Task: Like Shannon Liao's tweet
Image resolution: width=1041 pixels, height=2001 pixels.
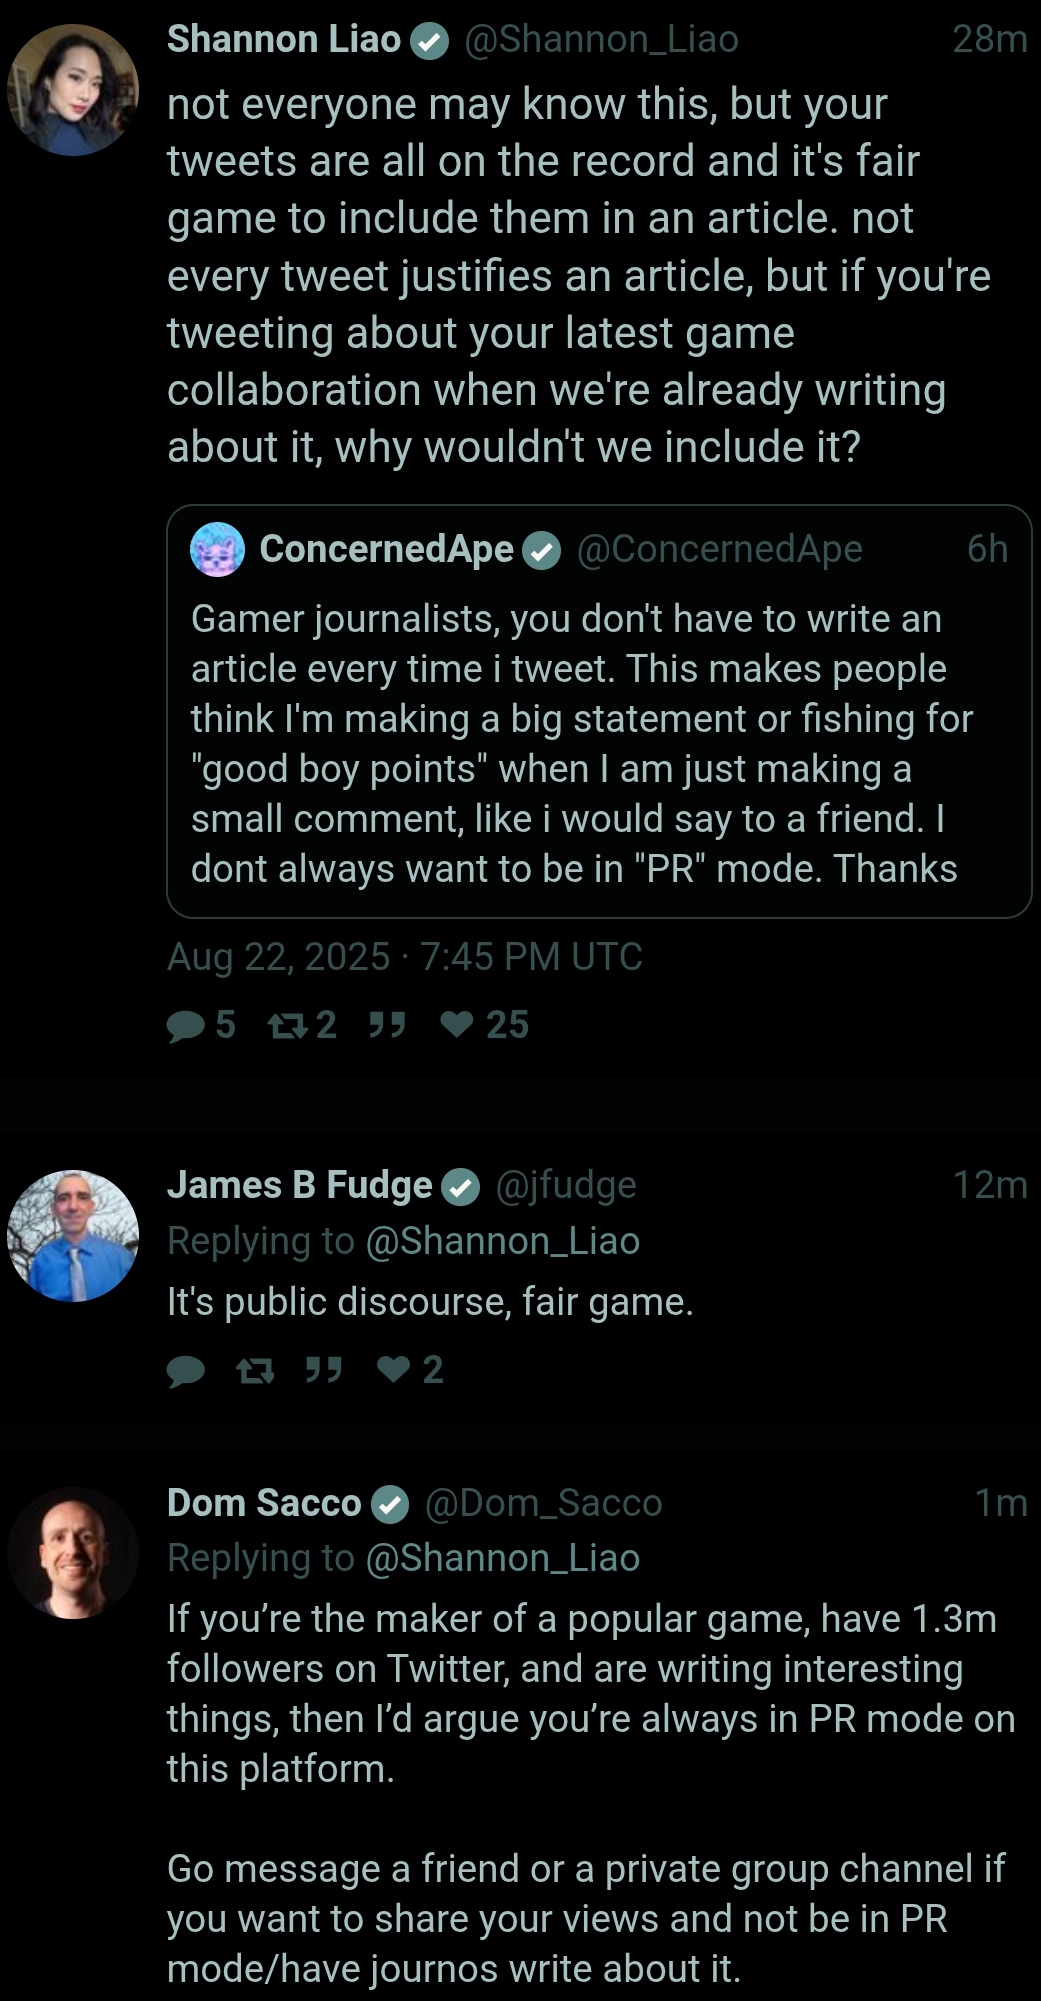Action: [457, 1025]
